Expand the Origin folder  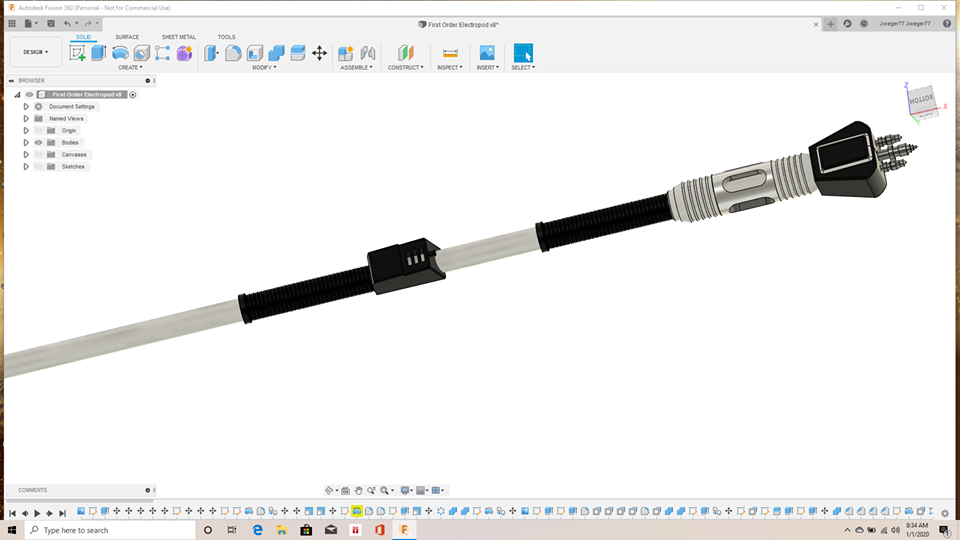click(x=26, y=130)
